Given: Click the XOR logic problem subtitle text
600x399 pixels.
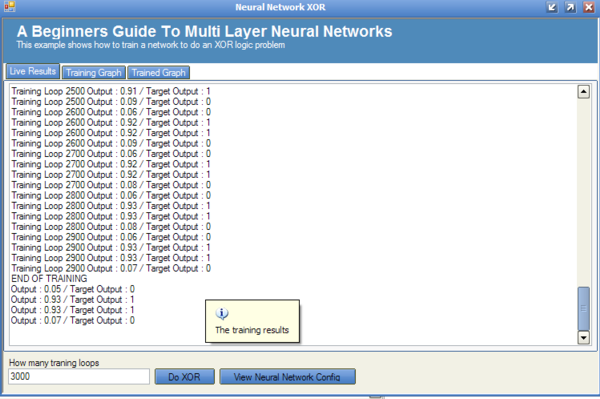Looking at the screenshot, I should pos(151,45).
